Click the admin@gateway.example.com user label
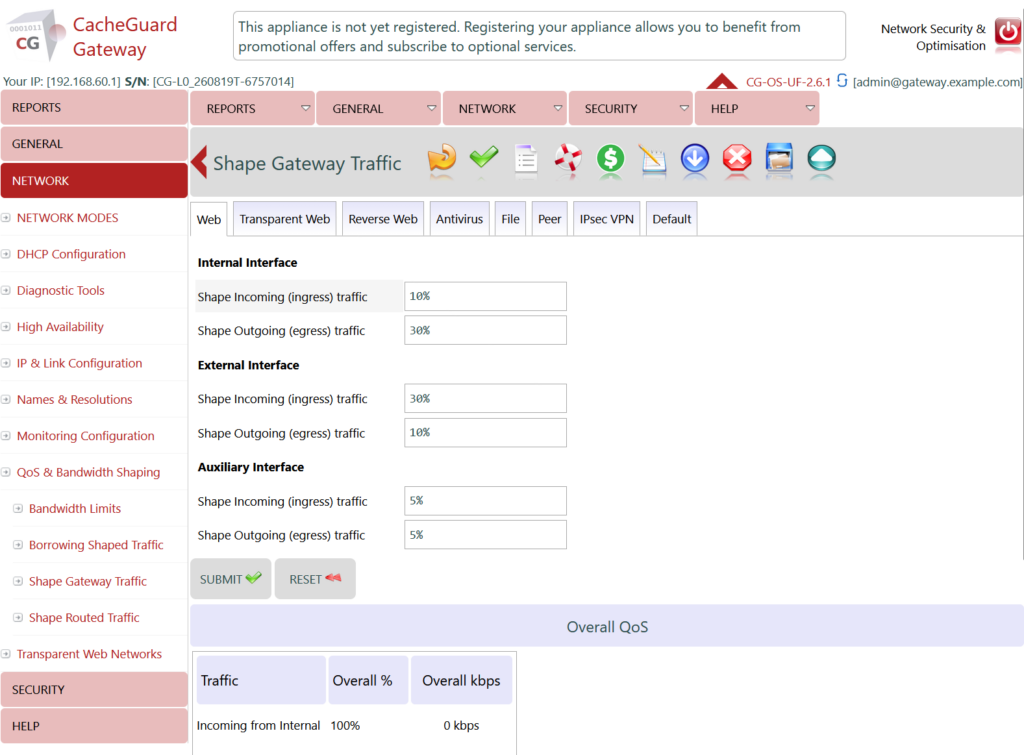Viewport: 1024px width, 755px height. pos(938,82)
